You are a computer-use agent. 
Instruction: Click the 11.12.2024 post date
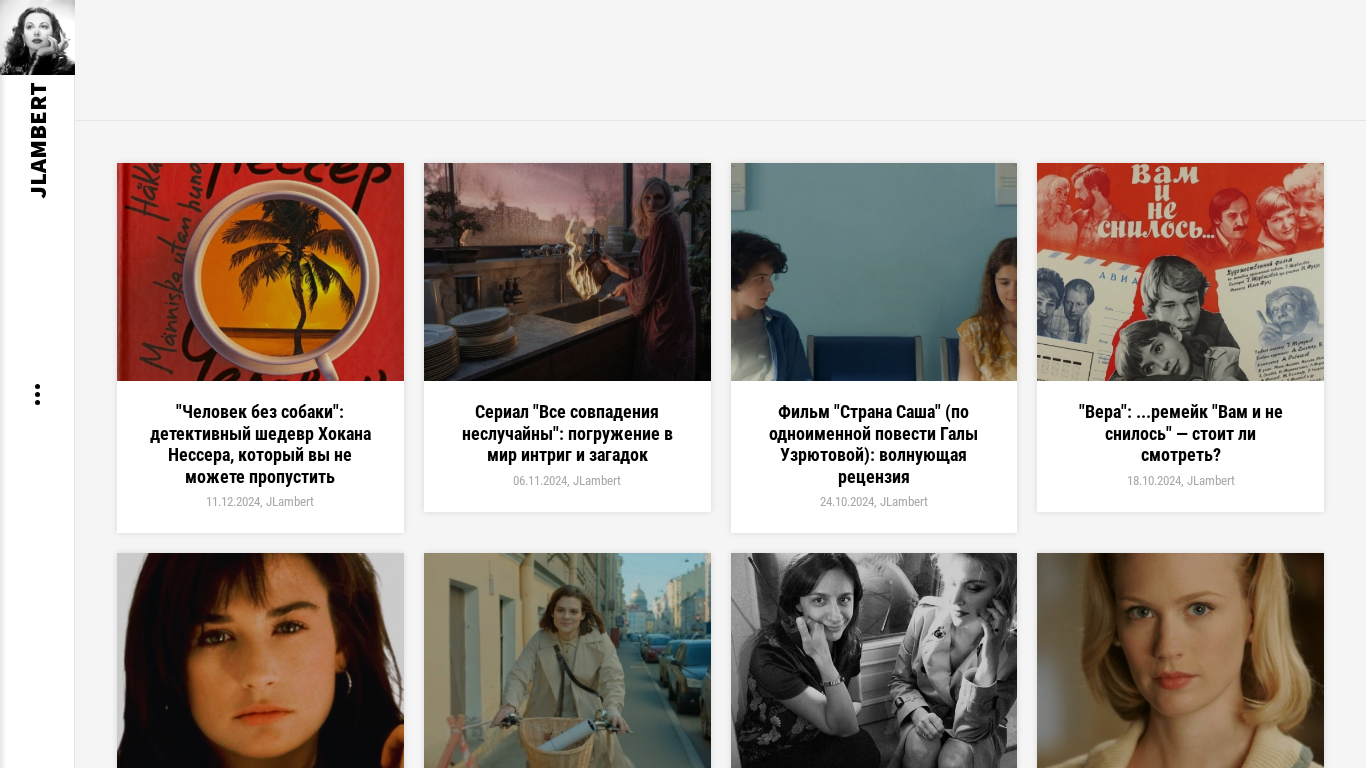coord(233,502)
